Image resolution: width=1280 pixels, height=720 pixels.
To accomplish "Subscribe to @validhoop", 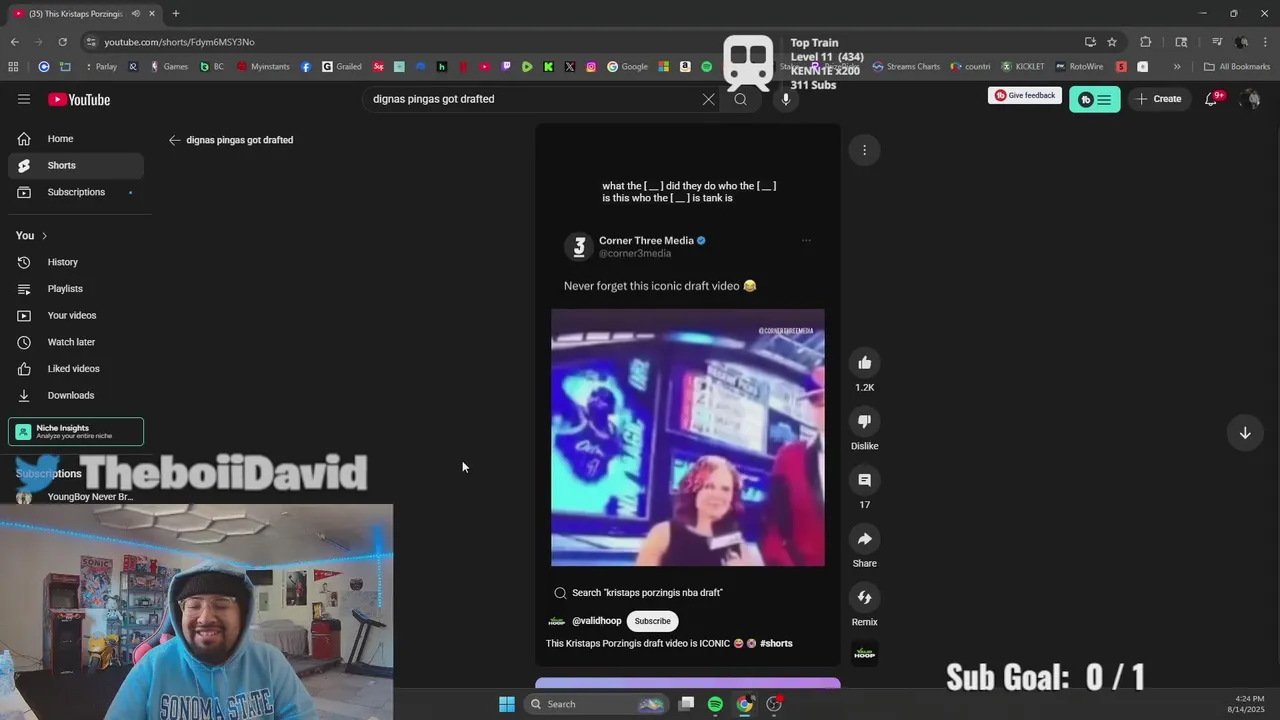I will coord(652,621).
